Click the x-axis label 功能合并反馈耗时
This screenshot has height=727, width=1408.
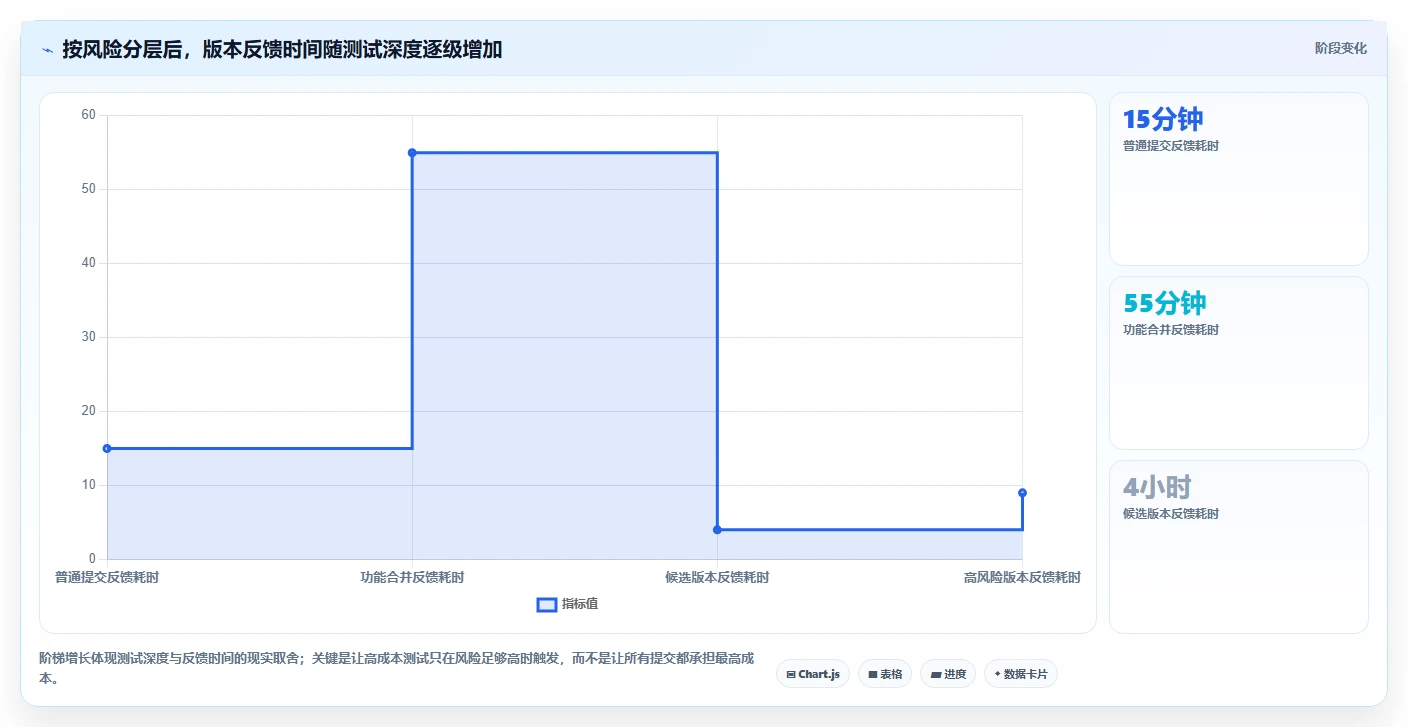412,578
